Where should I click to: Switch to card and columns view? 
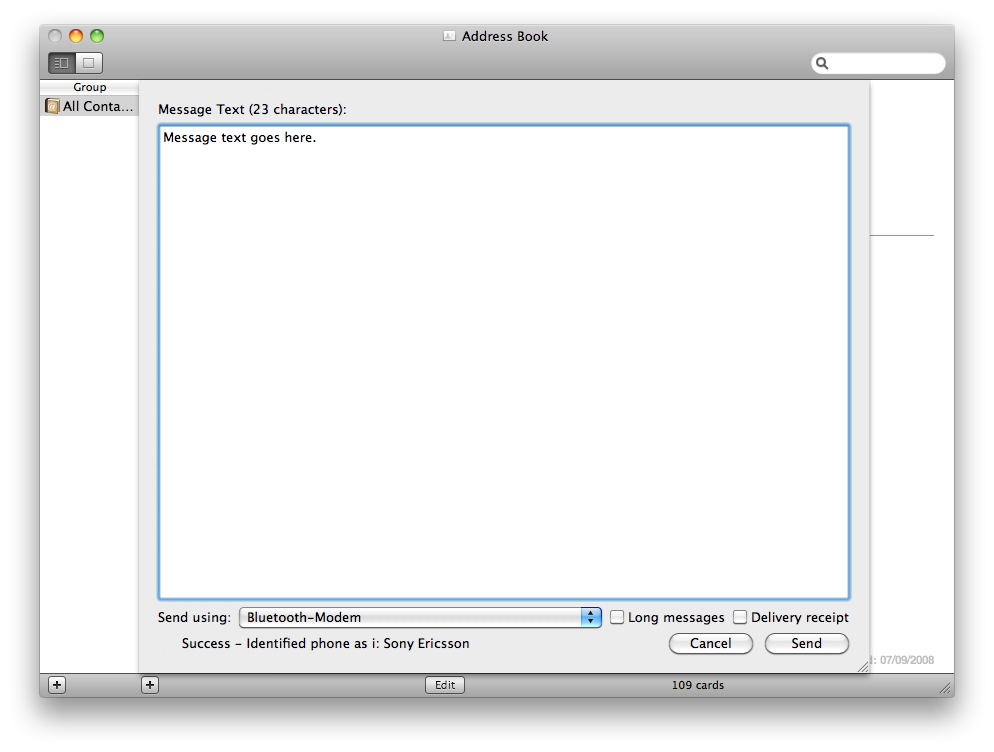click(62, 63)
